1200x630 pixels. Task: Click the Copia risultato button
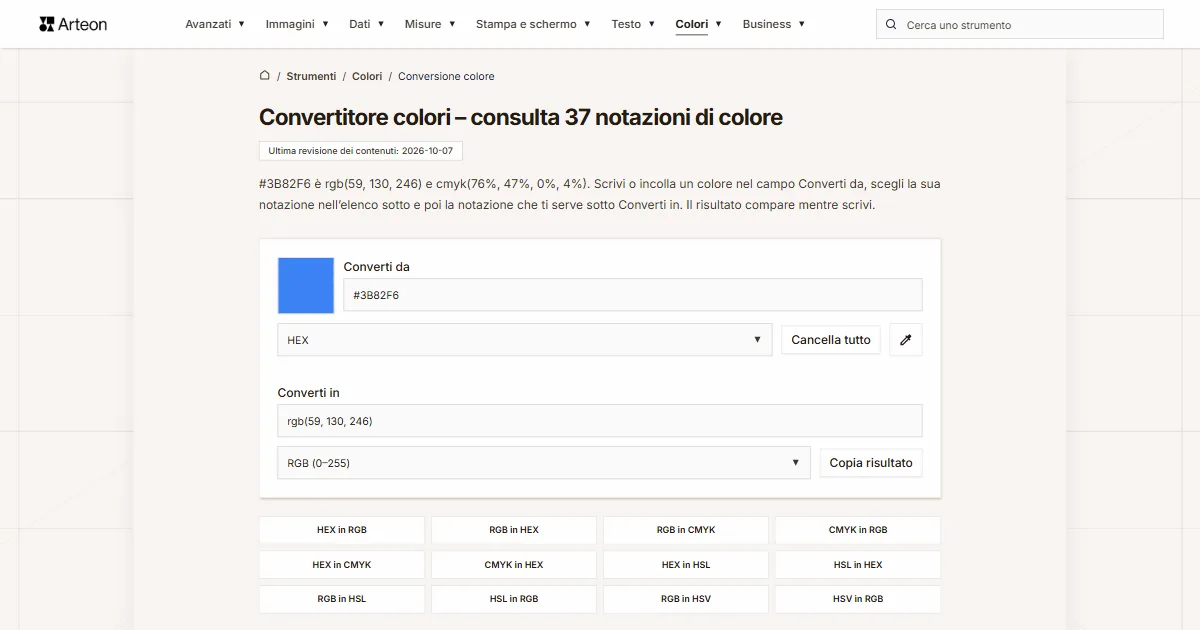pos(871,463)
